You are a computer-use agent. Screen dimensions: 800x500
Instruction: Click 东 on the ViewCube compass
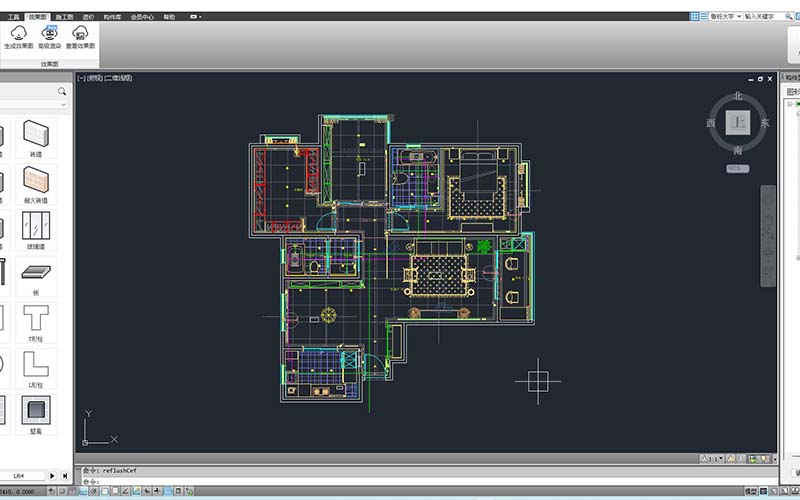(764, 122)
